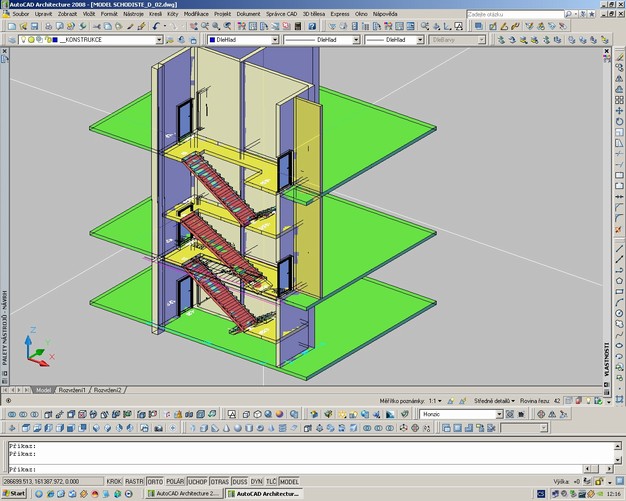Expand the KONSTRUKCE layer dropdown

pos(158,40)
